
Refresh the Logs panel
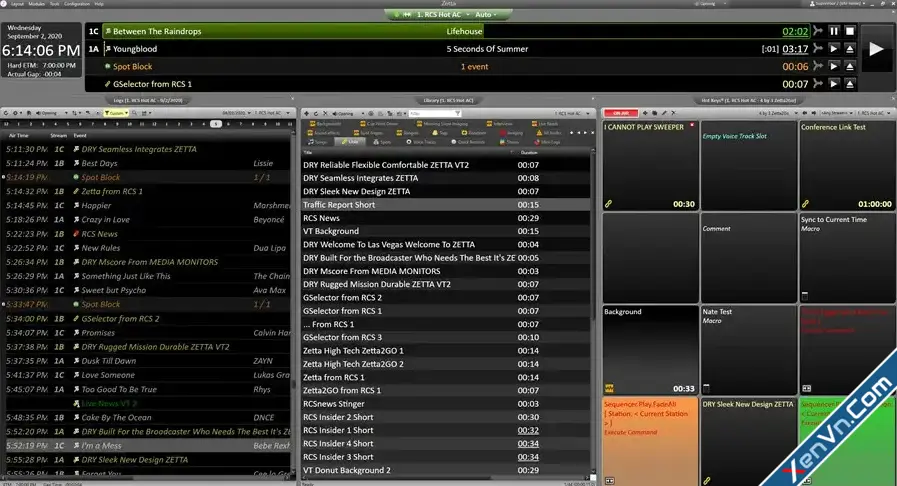click(6, 113)
